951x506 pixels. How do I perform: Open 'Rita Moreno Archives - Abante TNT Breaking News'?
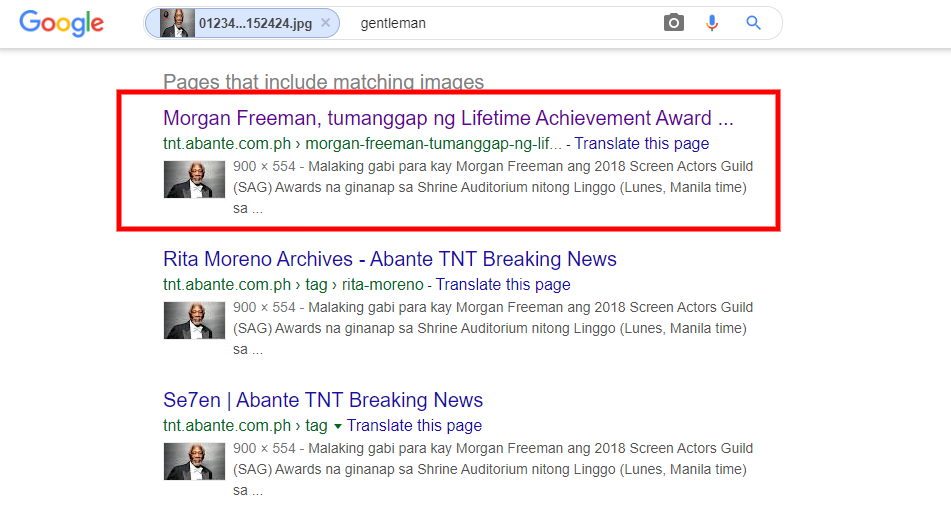[390, 259]
